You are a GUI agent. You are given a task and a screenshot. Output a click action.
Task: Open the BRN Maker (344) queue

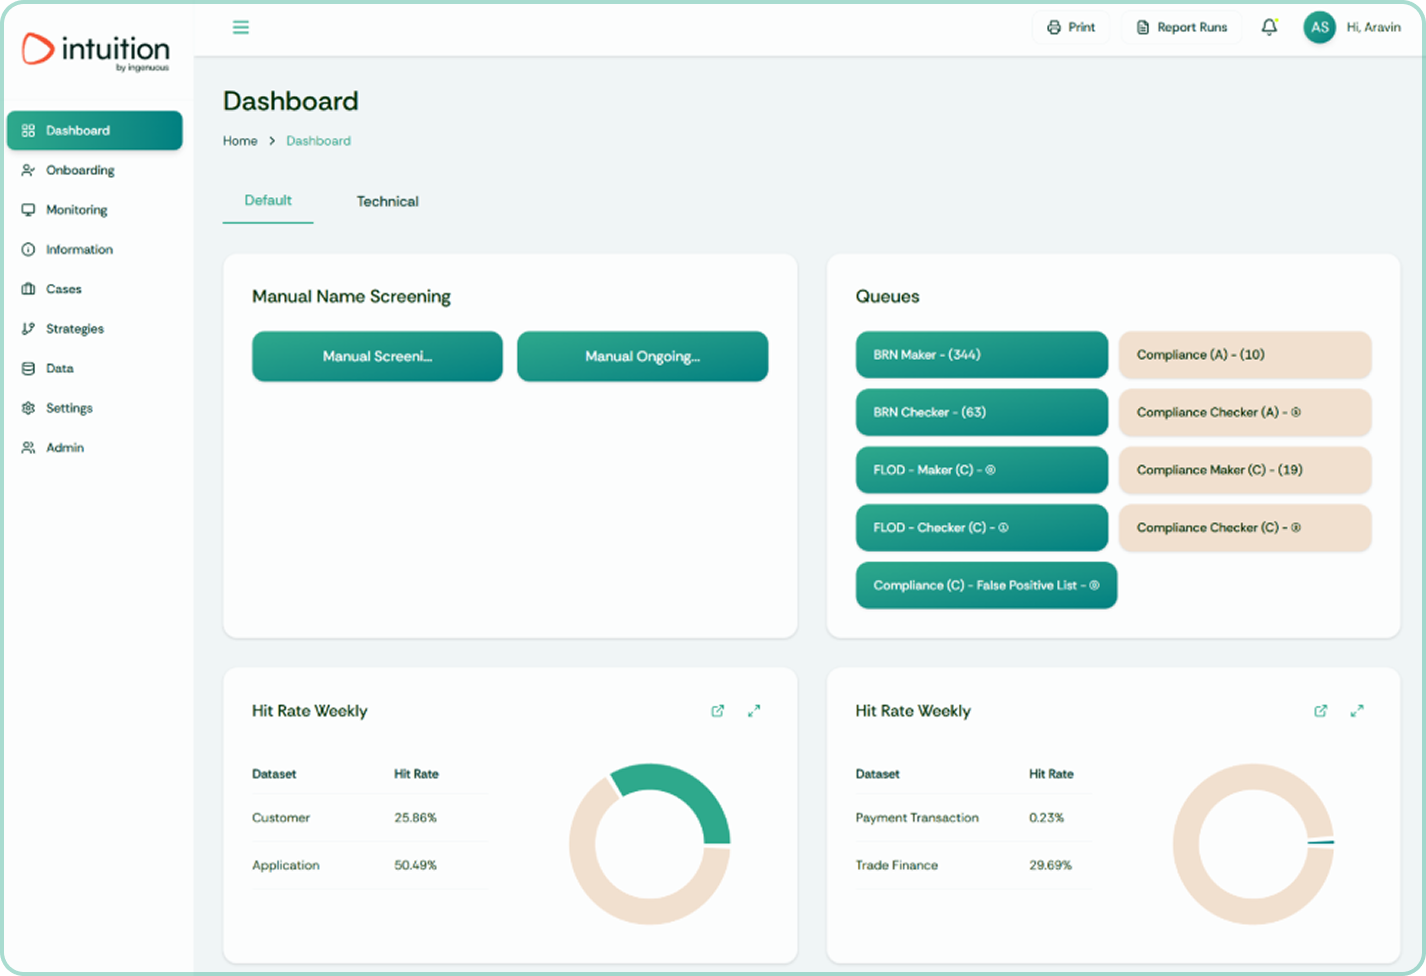click(x=982, y=355)
